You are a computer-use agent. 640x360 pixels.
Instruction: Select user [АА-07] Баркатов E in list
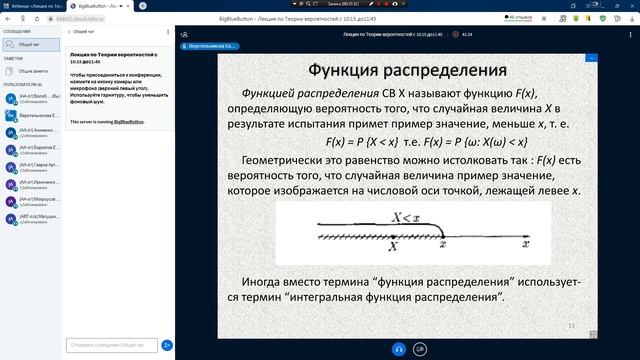[32, 150]
